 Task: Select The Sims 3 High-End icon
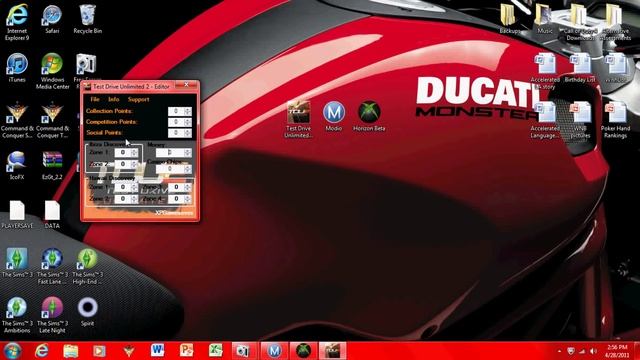point(87,266)
